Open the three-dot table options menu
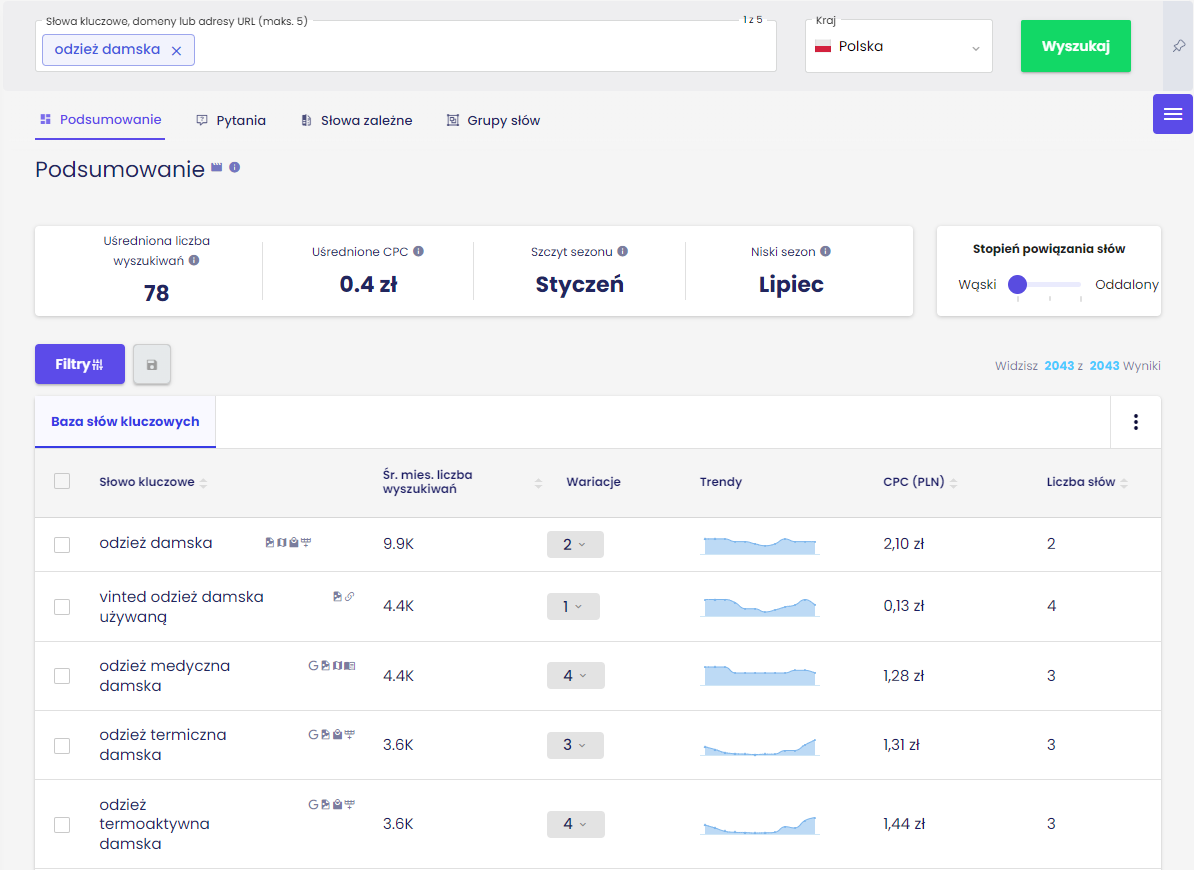Screen dimensions: 1194x870 click(1135, 422)
